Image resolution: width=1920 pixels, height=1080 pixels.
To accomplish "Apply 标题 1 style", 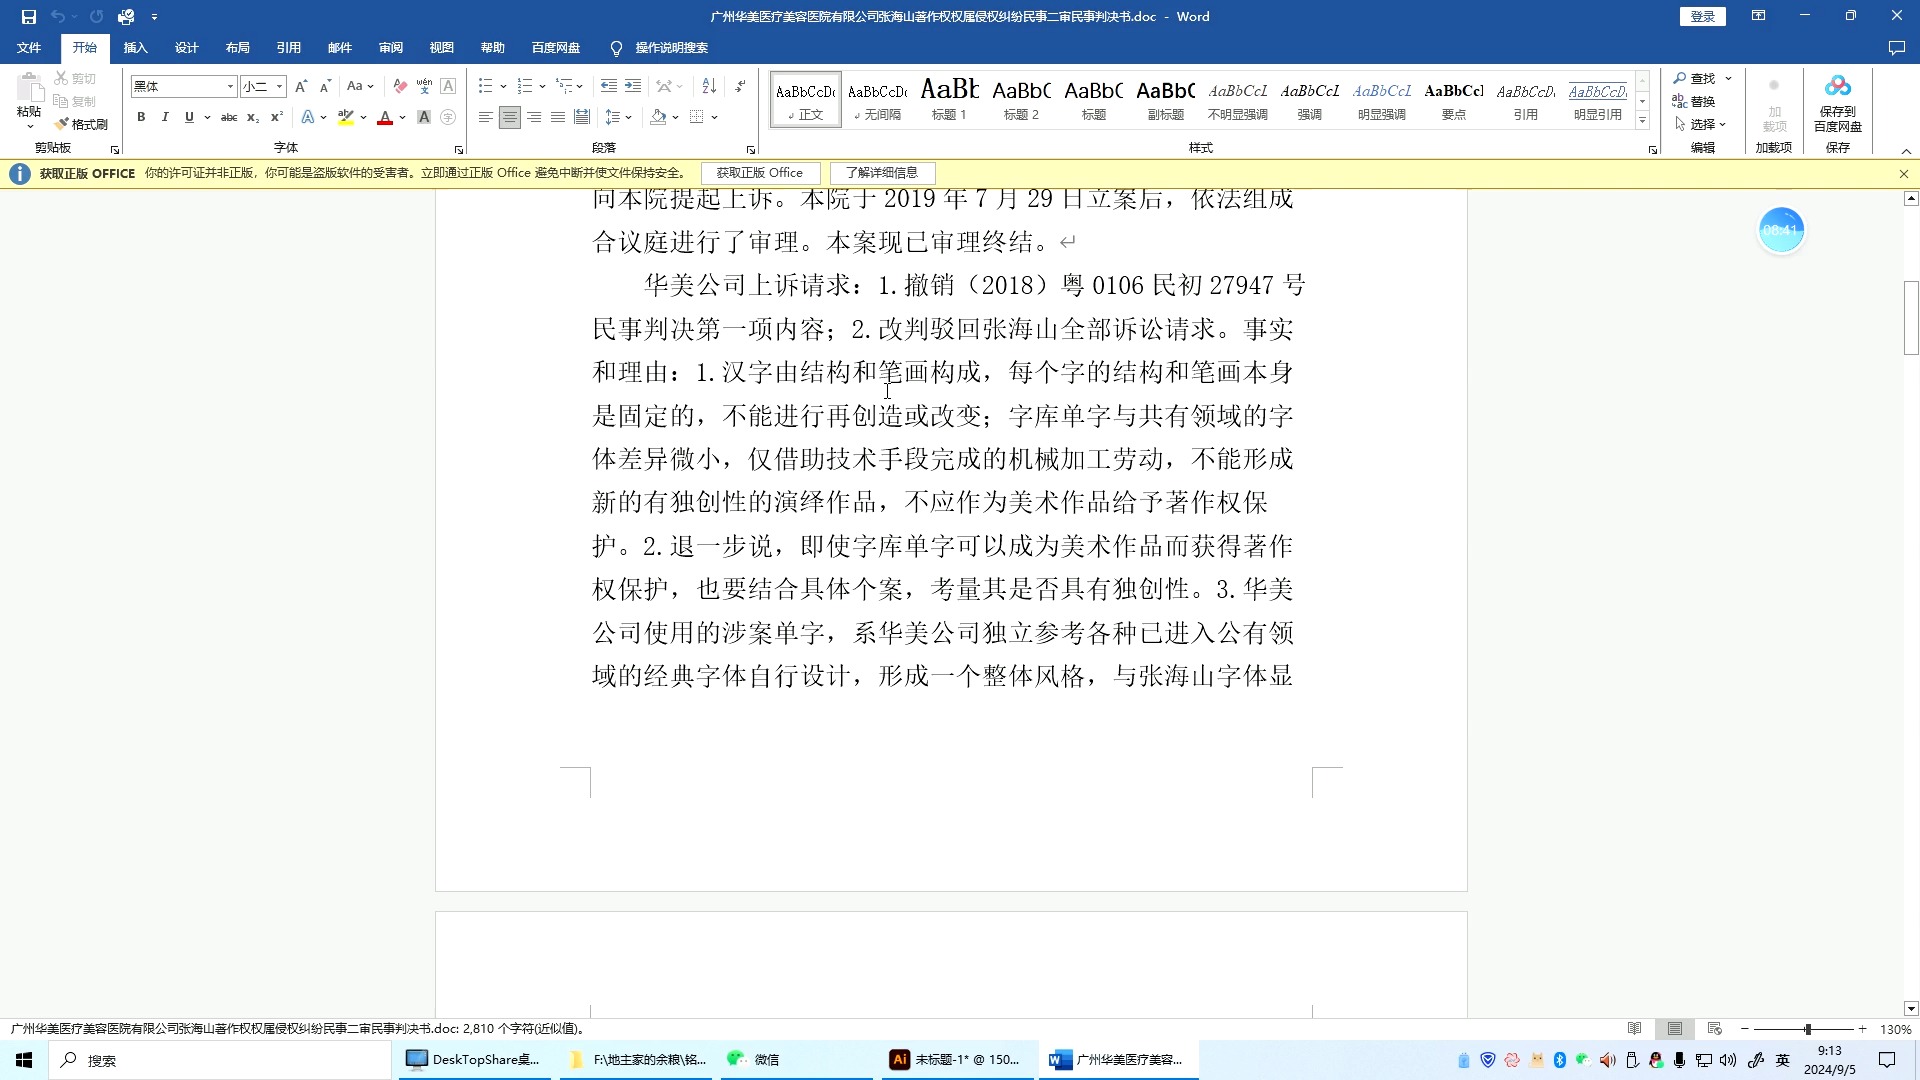I will [x=949, y=99].
